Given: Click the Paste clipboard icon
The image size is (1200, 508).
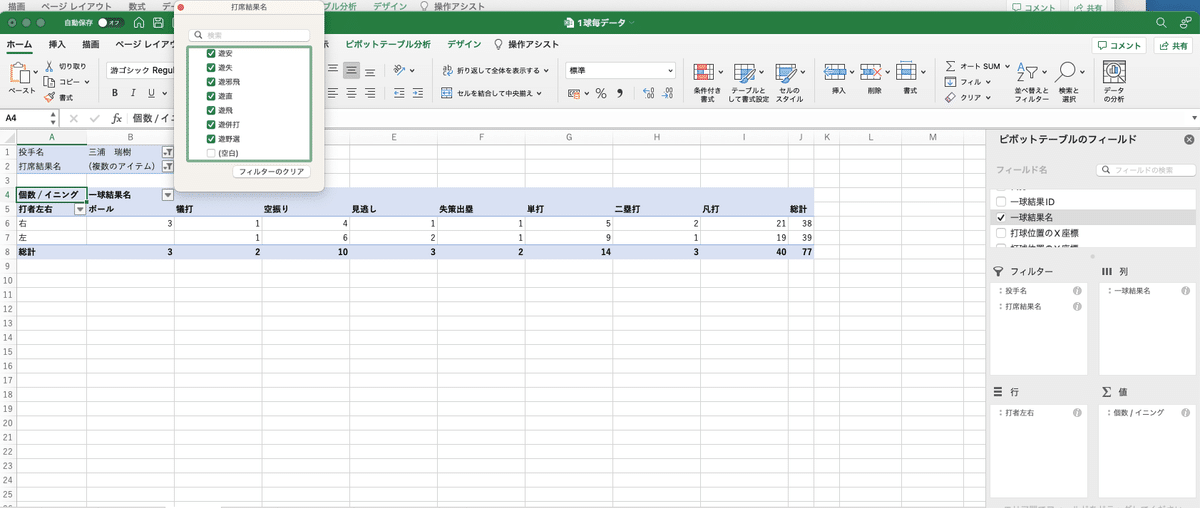Looking at the screenshot, I should tap(21, 73).
